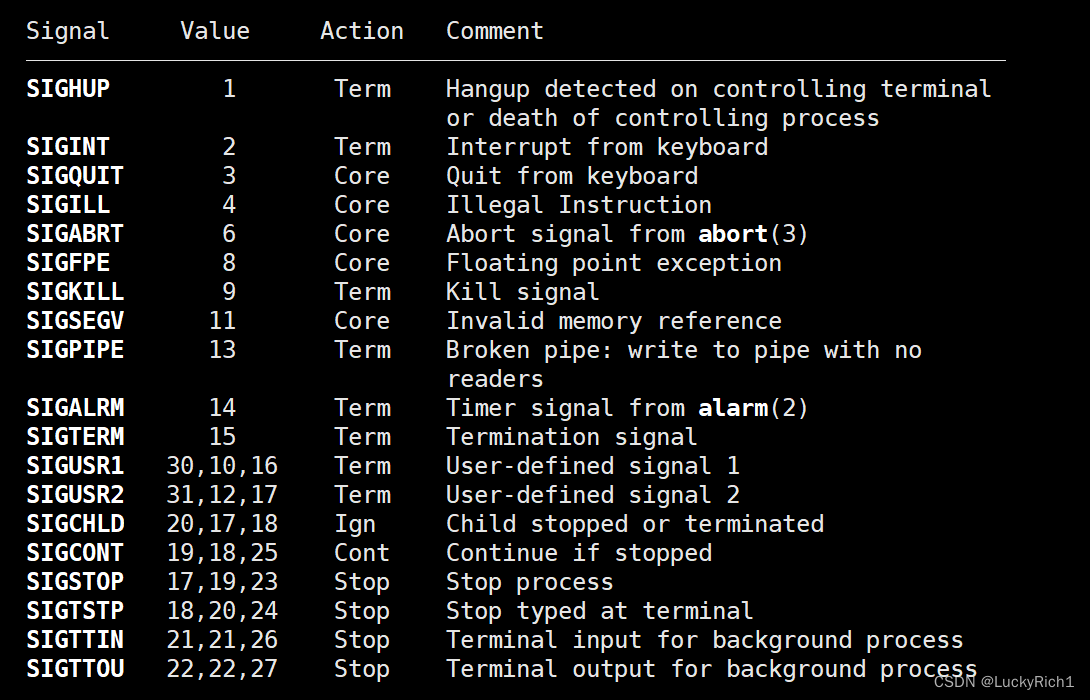Click the 'Broken pipe: write to pipe' comment

click(628, 351)
